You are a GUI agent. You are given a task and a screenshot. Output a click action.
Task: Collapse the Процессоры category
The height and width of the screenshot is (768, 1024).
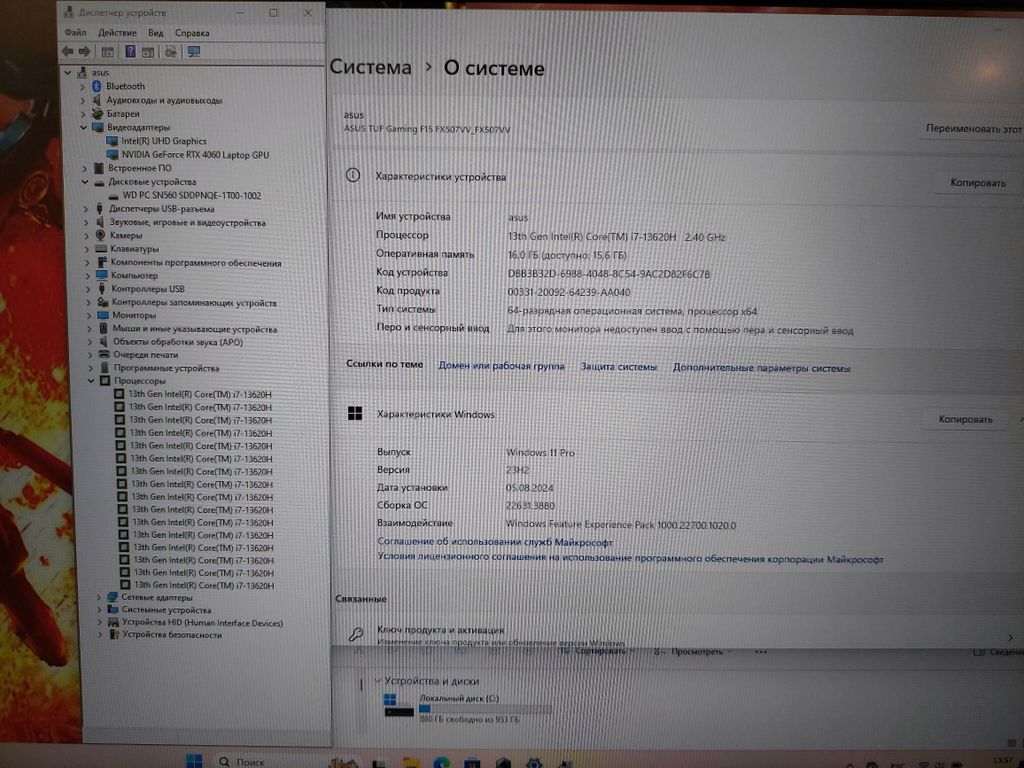(91, 381)
